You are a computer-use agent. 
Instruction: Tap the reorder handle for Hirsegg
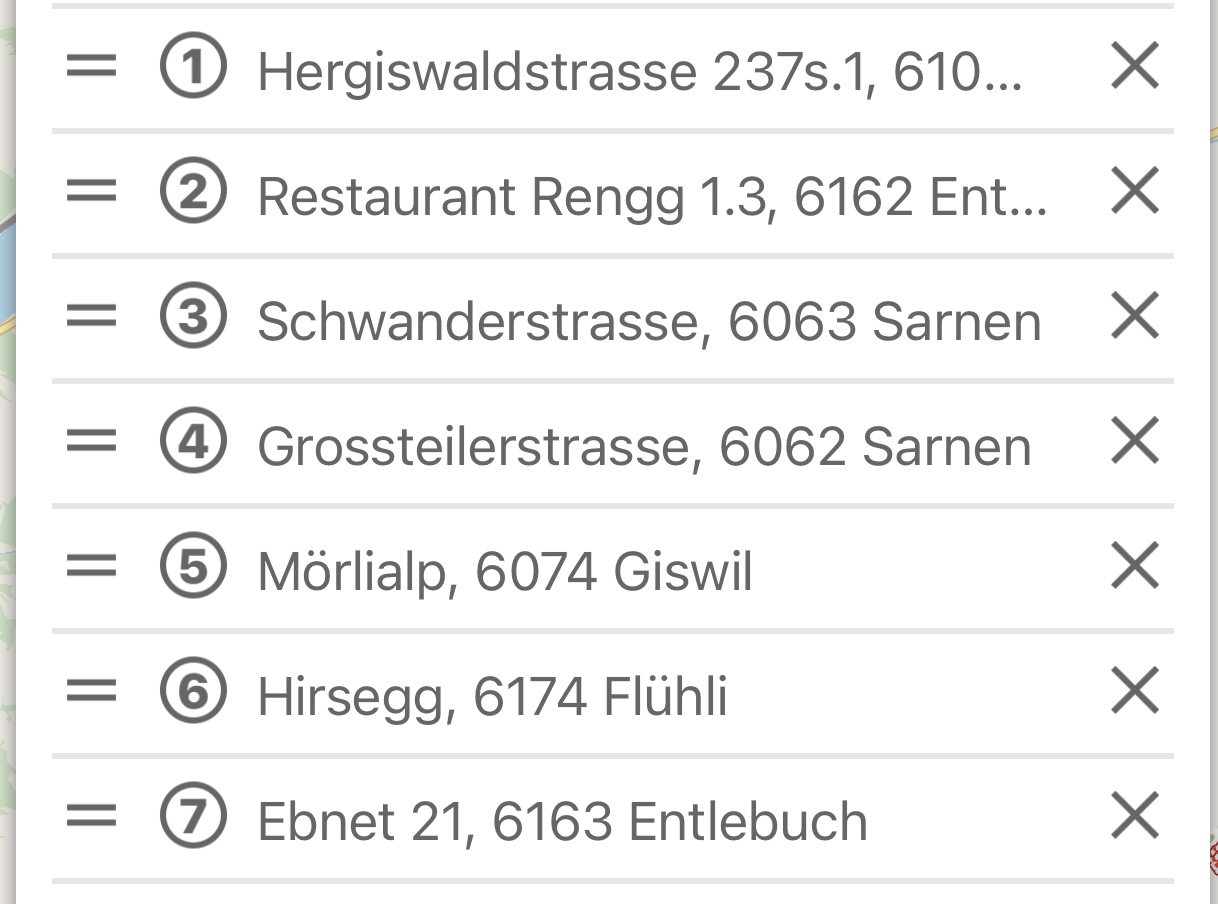click(x=91, y=691)
